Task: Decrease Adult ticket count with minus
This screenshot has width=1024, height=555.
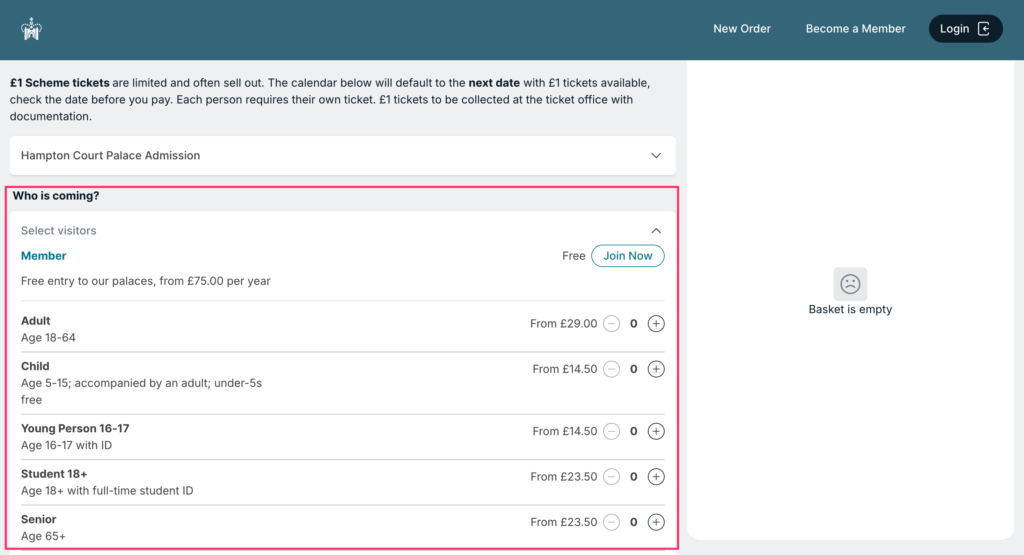Action: pyautogui.click(x=611, y=323)
